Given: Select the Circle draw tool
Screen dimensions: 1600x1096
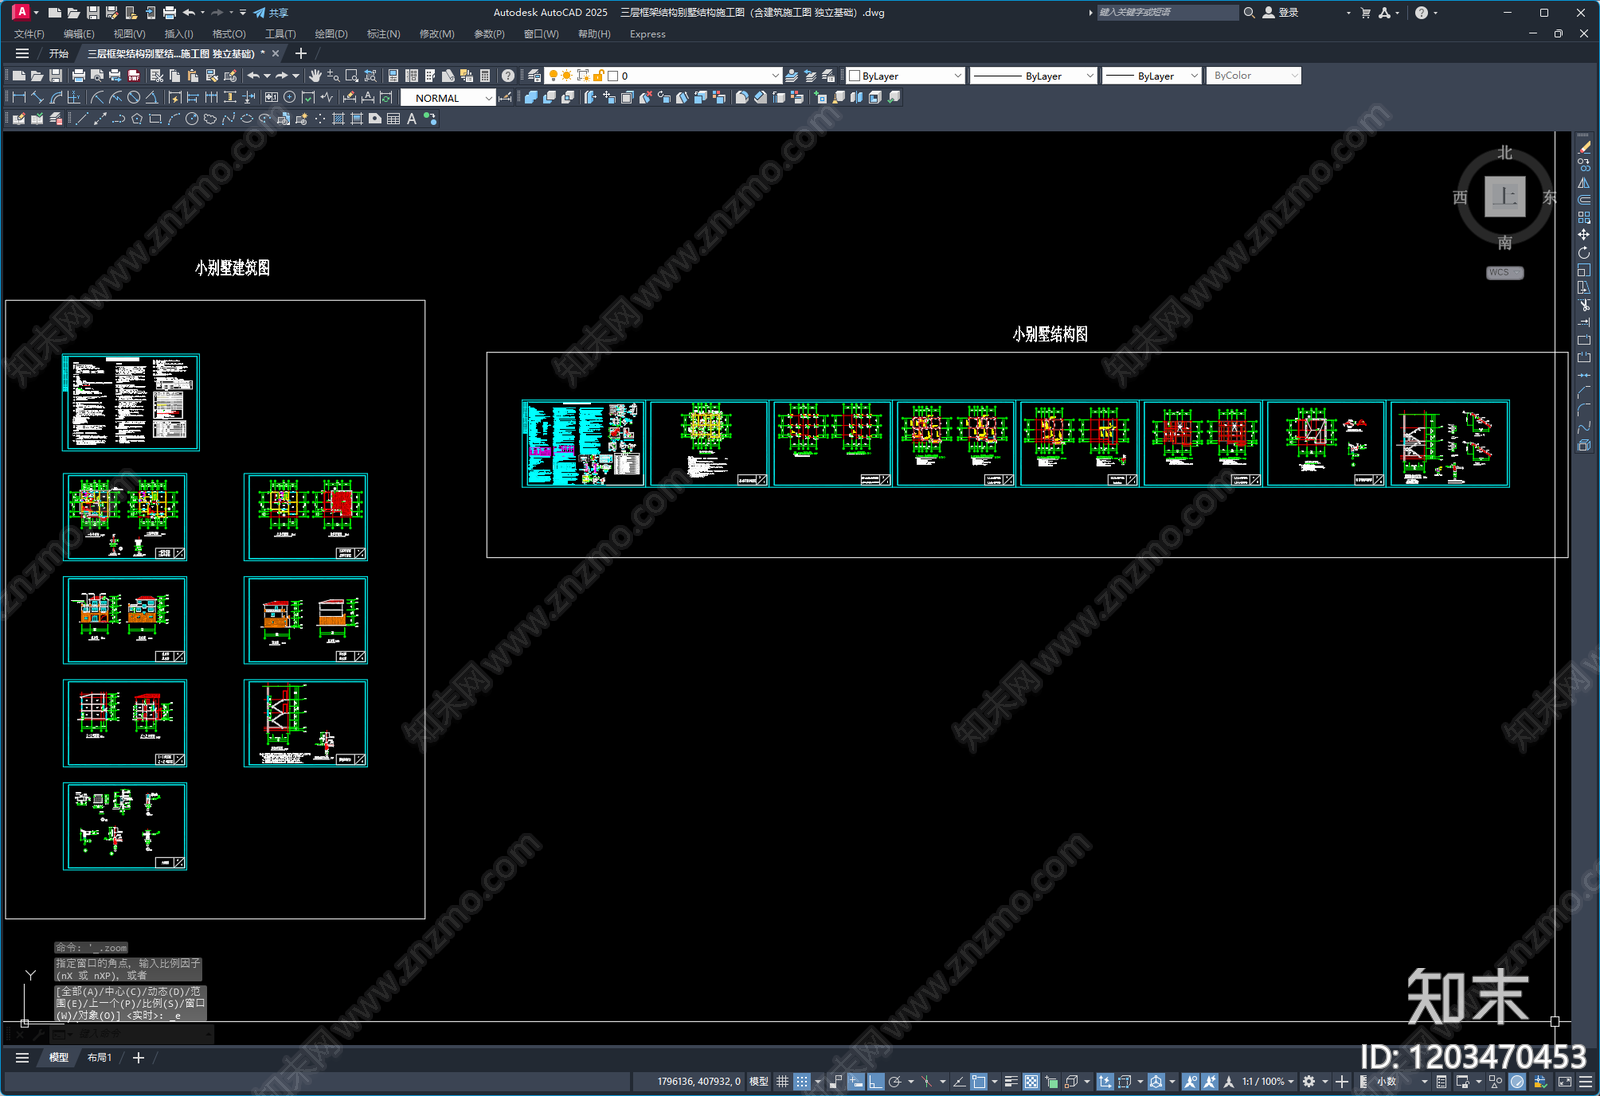Looking at the screenshot, I should tap(191, 119).
